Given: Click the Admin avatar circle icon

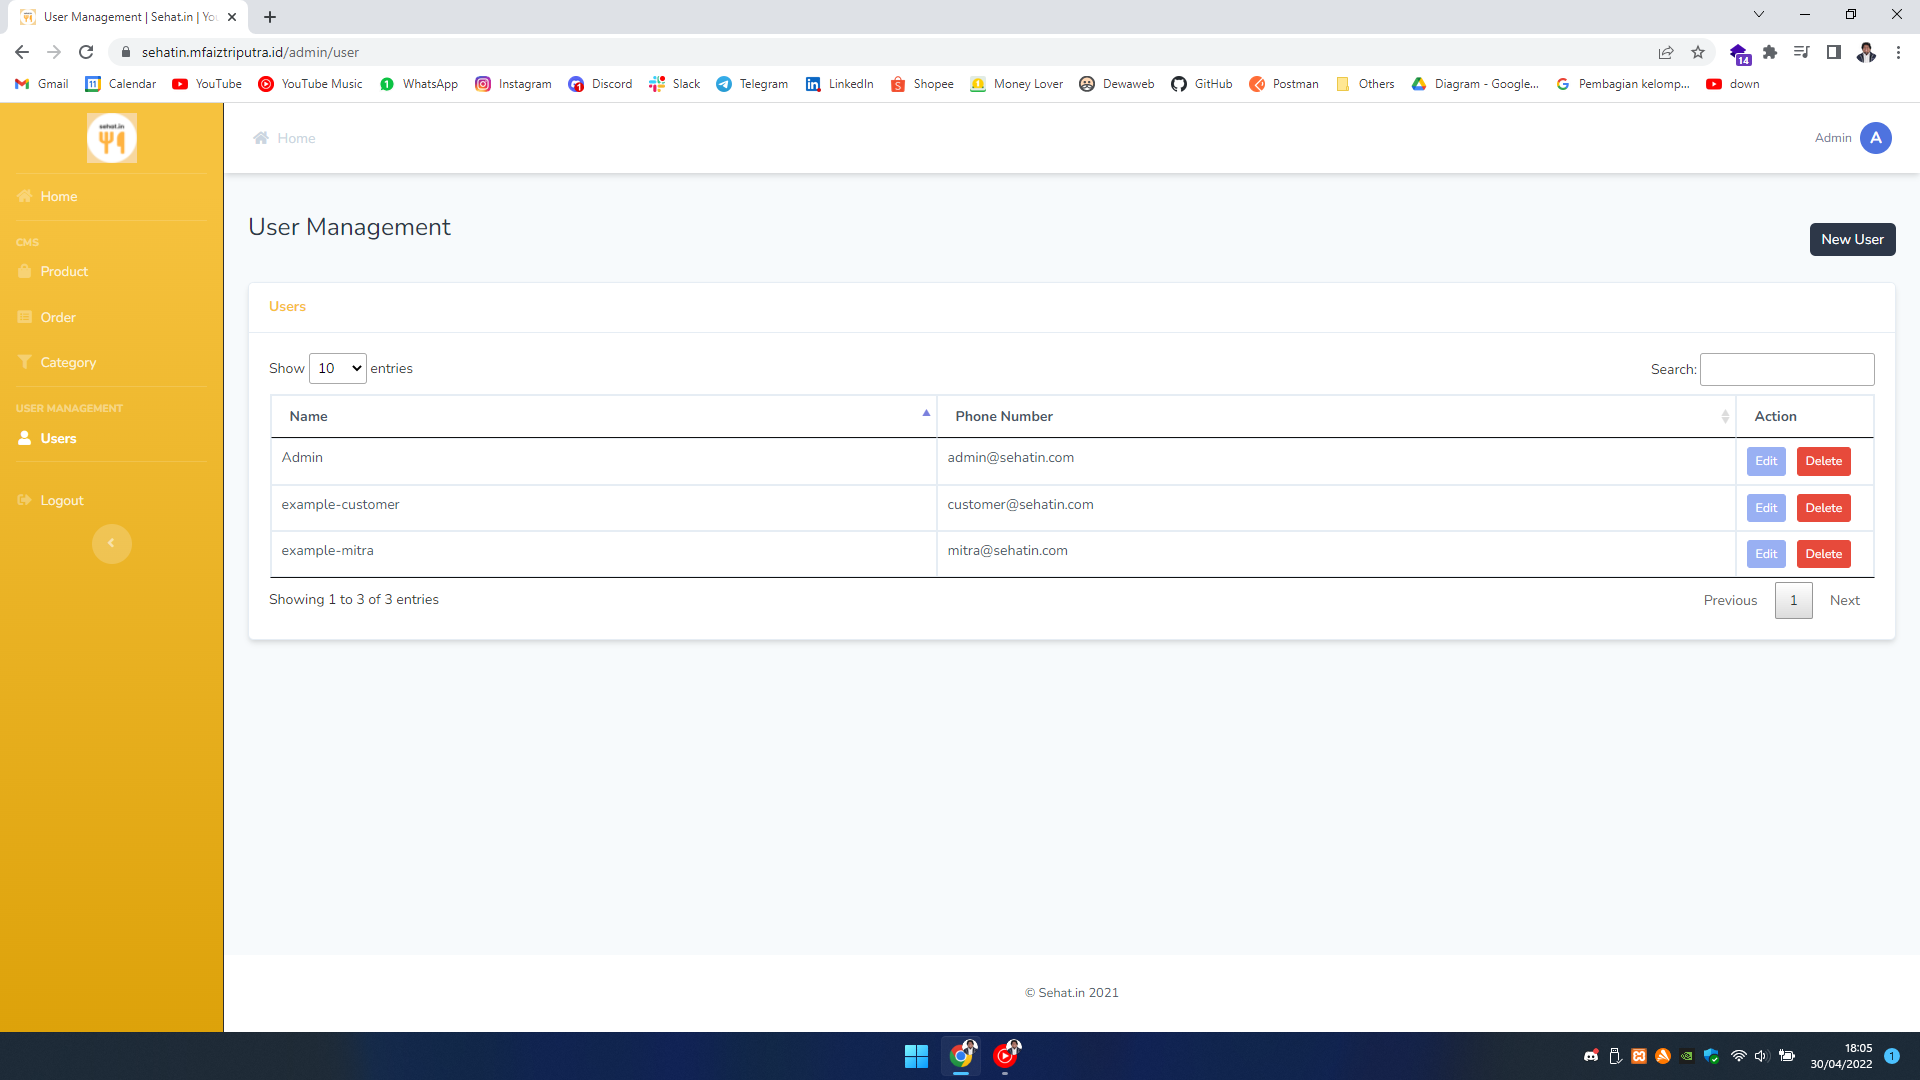Looking at the screenshot, I should 1875,138.
